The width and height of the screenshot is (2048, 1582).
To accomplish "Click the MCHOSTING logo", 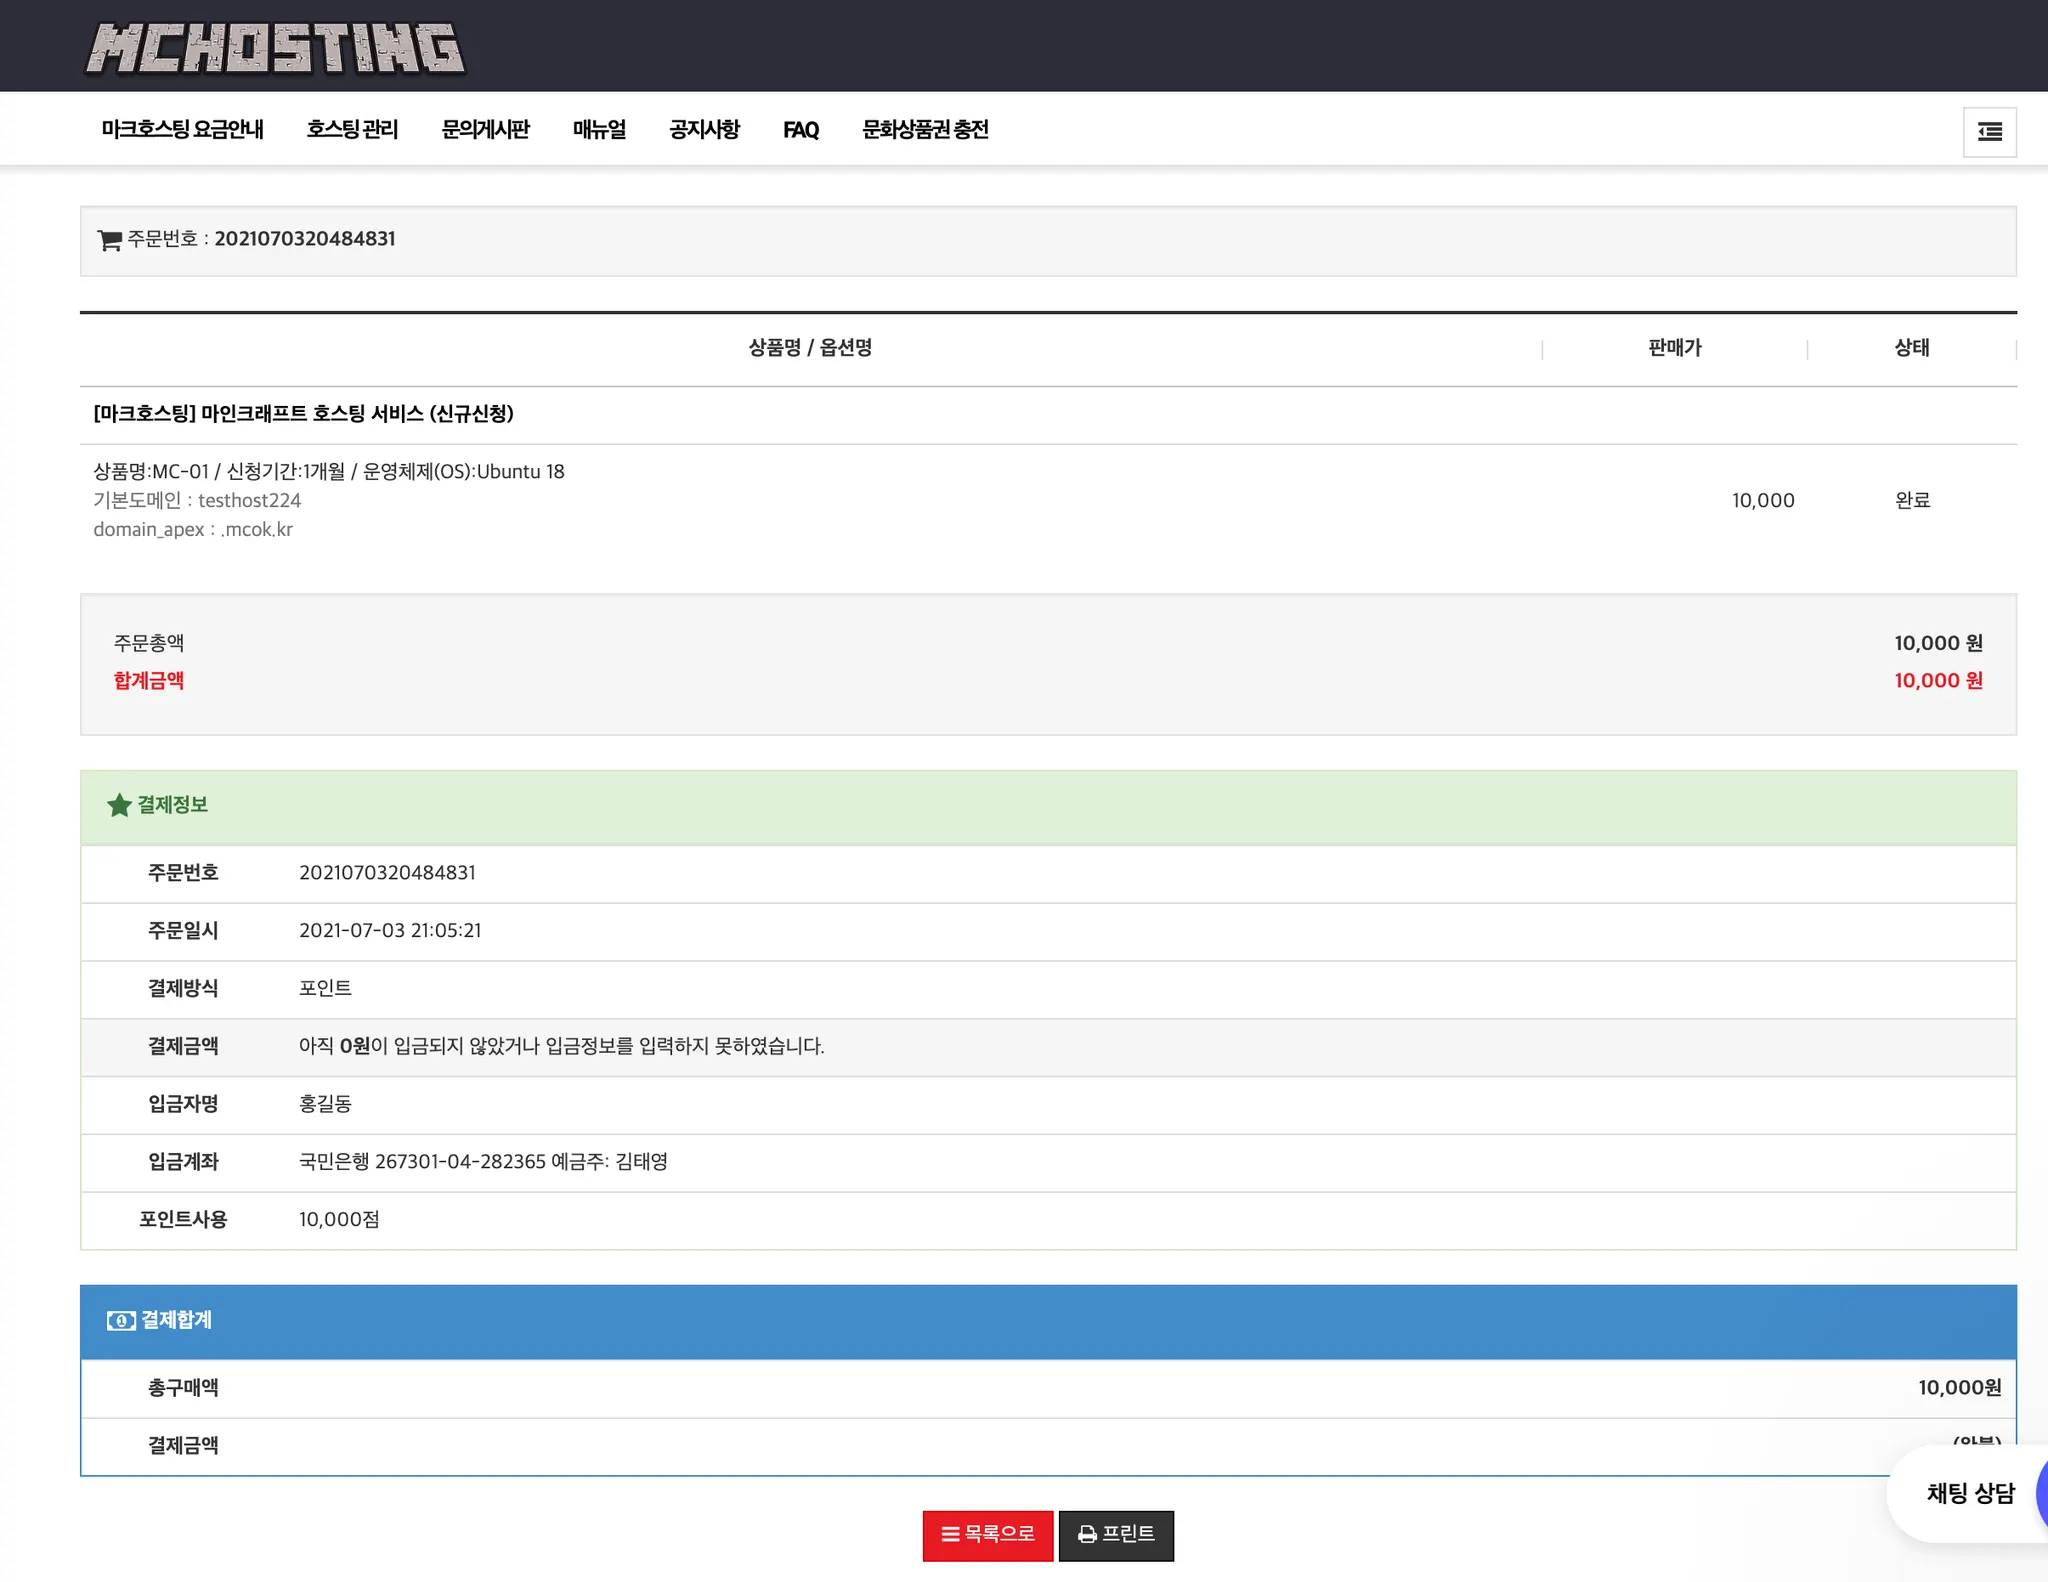I will (x=275, y=48).
